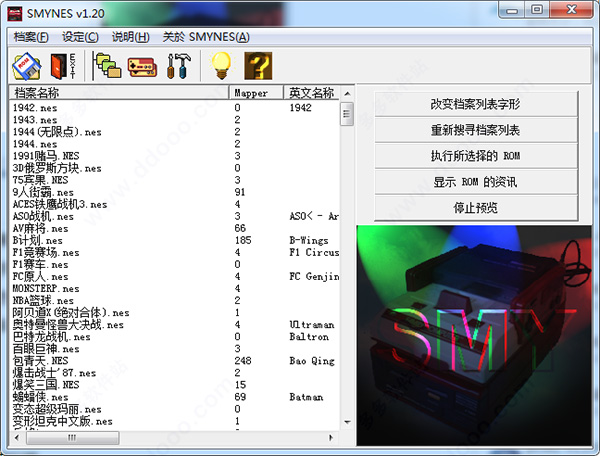The image size is (600, 456).
Task: Select ASO战机.nes in the list
Action: (43, 216)
